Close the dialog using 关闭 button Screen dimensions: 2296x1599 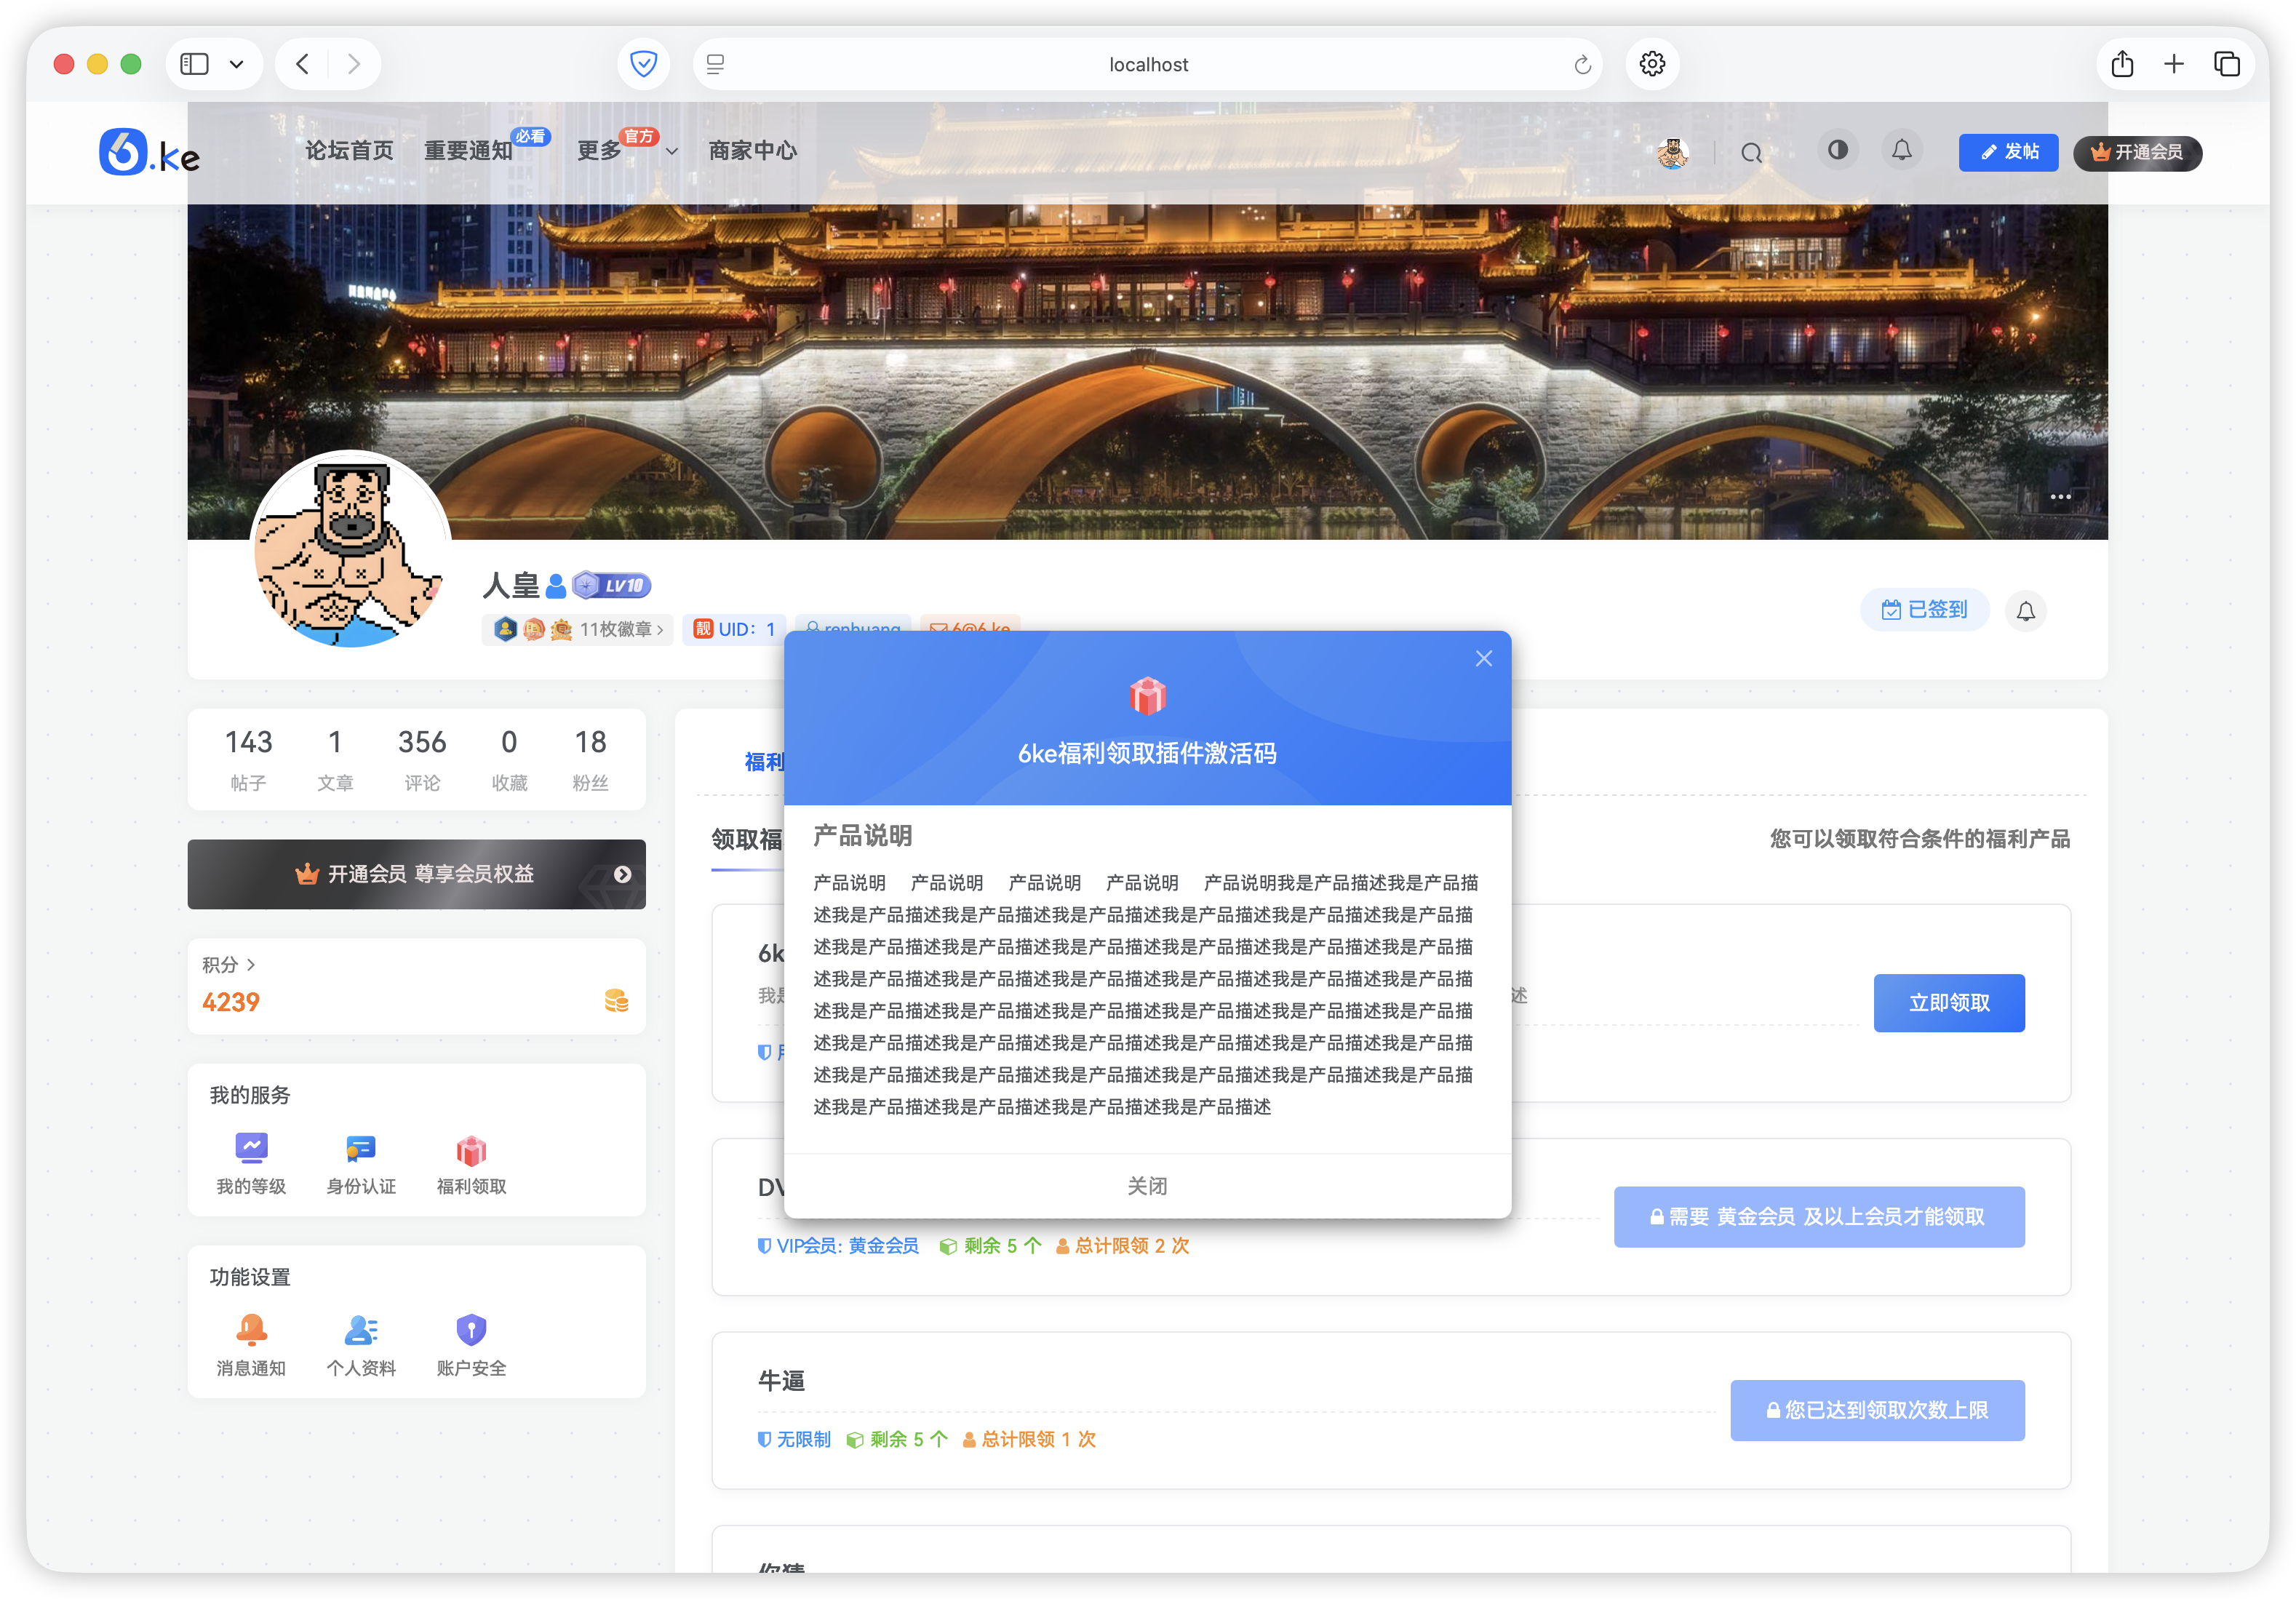tap(1148, 1185)
